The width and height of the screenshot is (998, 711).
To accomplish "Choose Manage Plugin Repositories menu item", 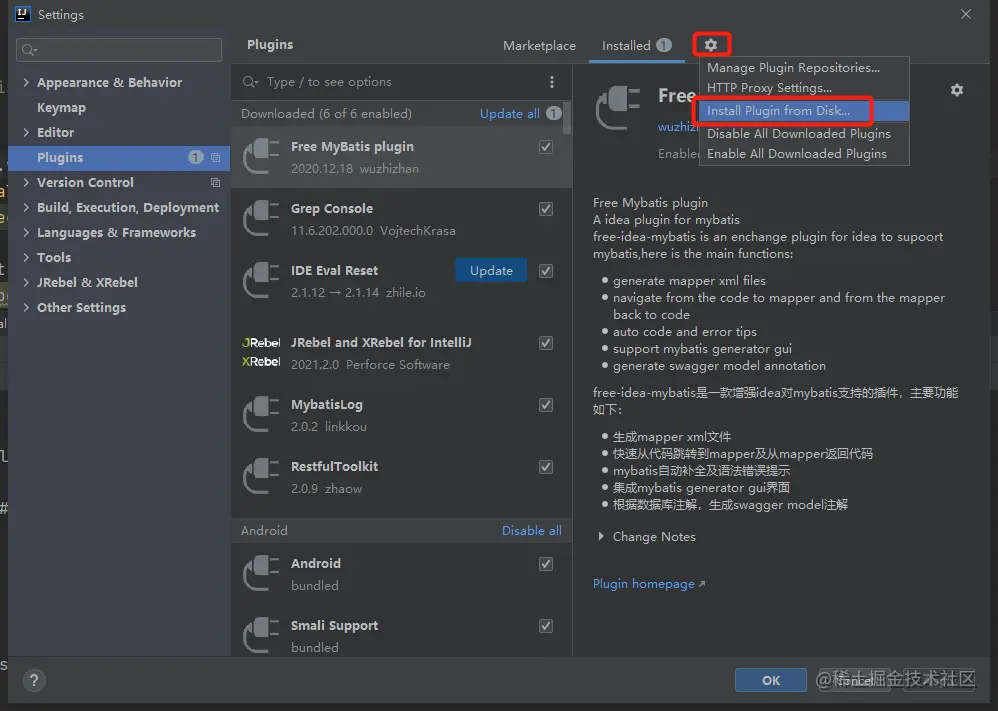I will [805, 67].
